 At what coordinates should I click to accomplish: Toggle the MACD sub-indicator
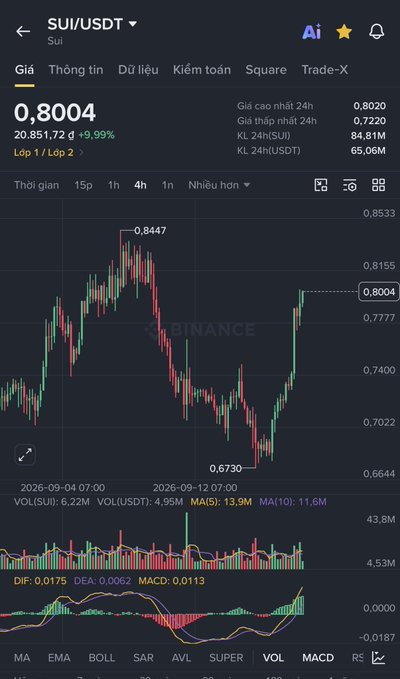(318, 657)
